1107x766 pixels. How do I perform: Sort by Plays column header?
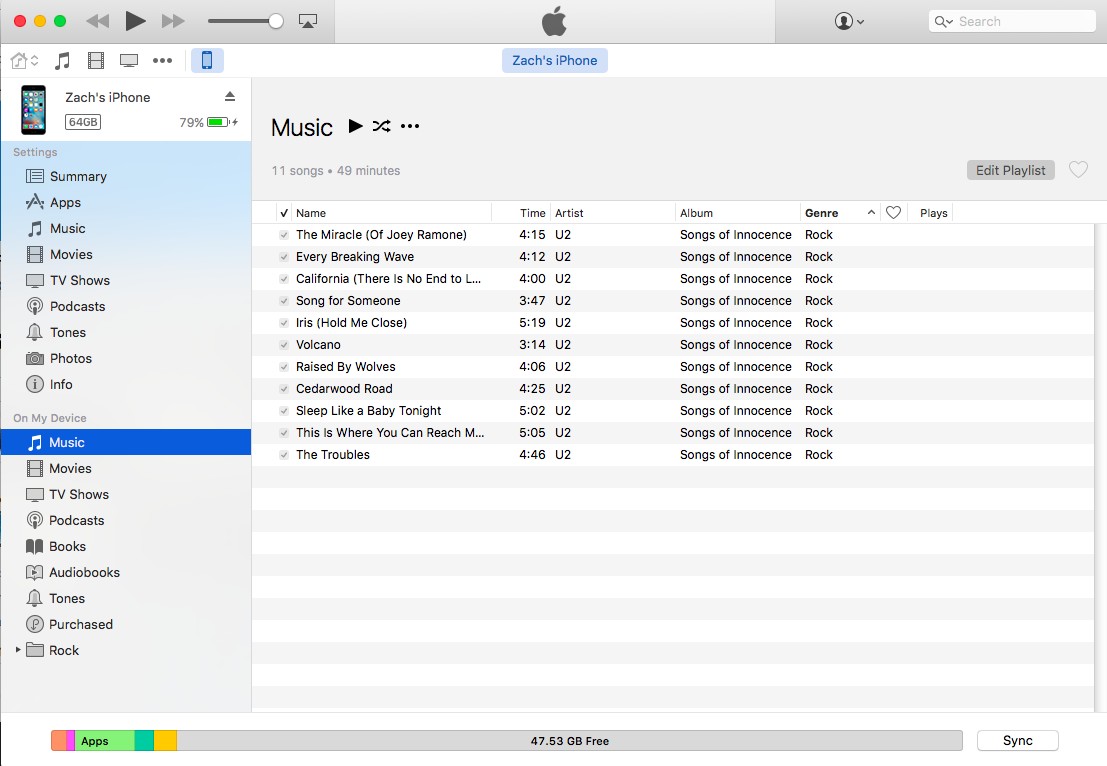point(933,213)
